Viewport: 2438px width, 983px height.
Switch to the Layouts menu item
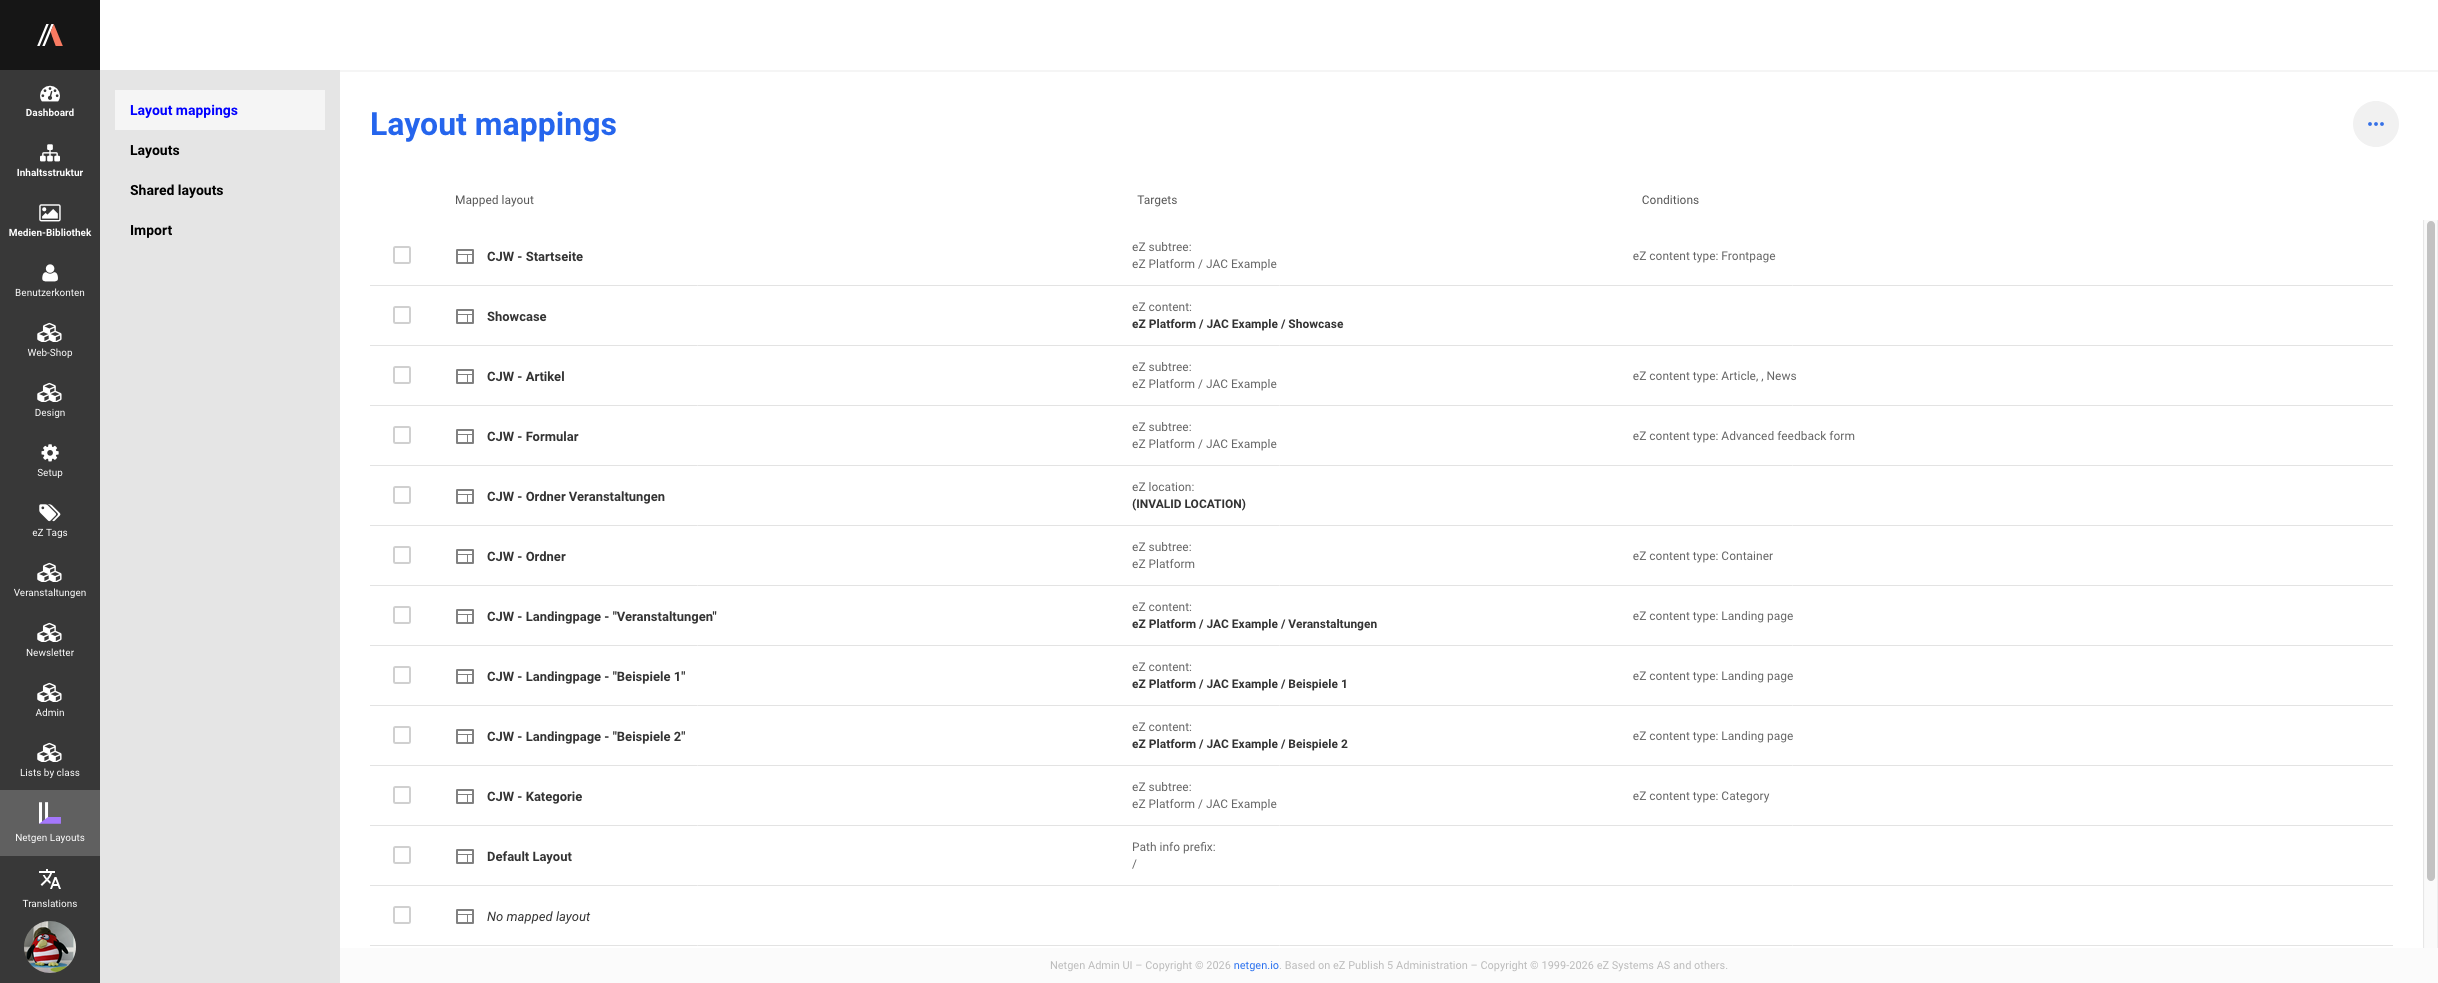pyautogui.click(x=155, y=150)
